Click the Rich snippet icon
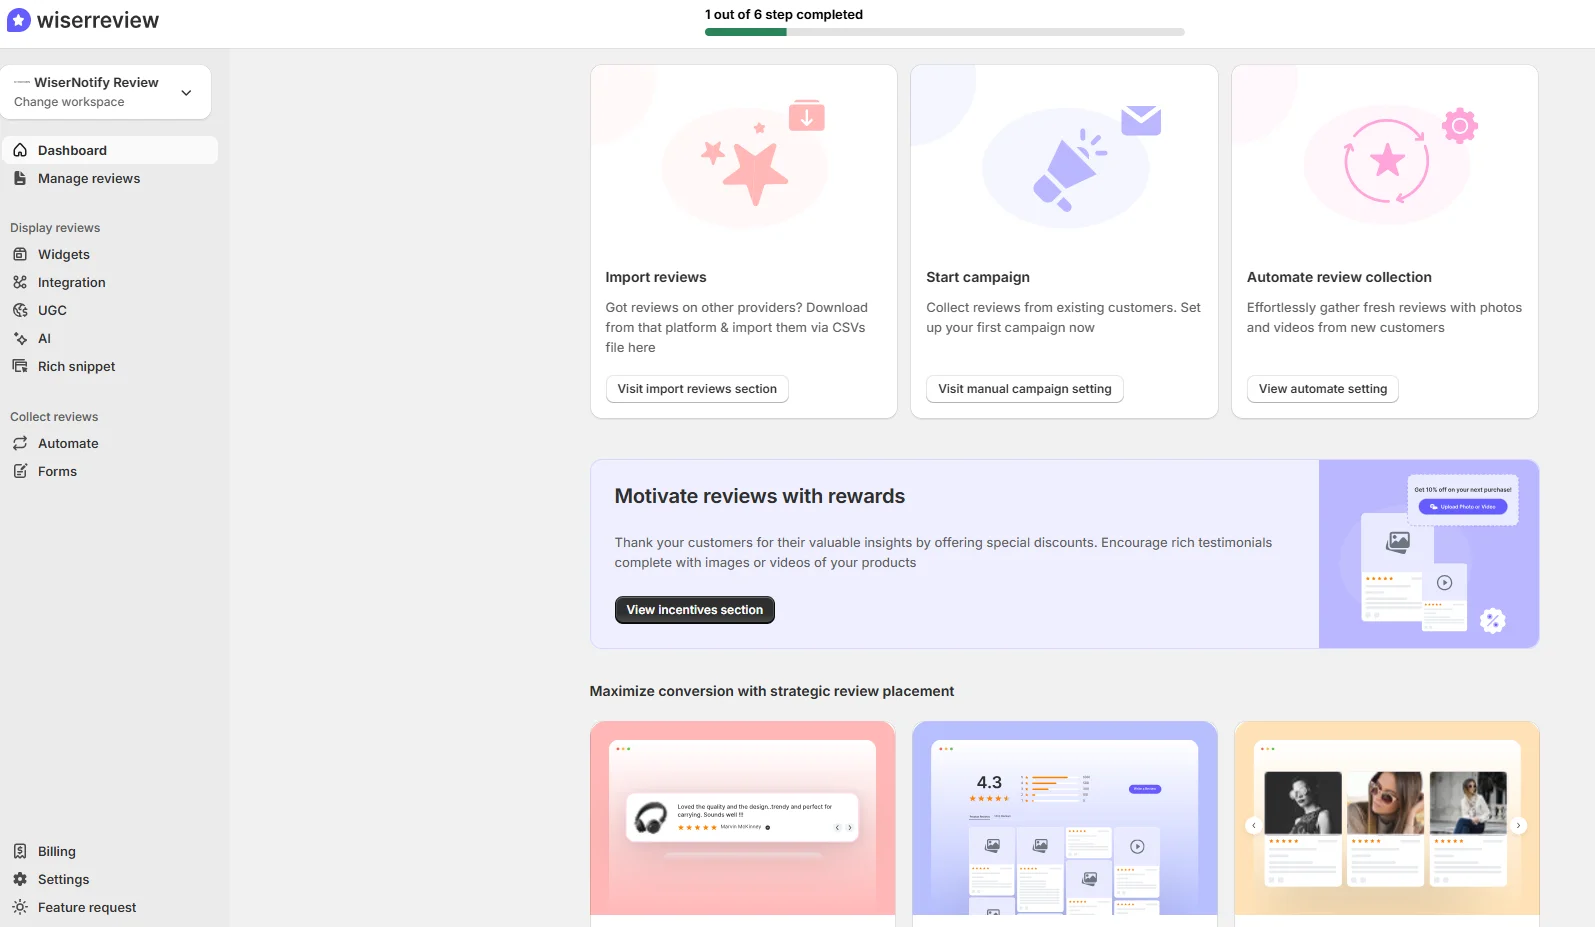Image resolution: width=1595 pixels, height=927 pixels. tap(20, 366)
